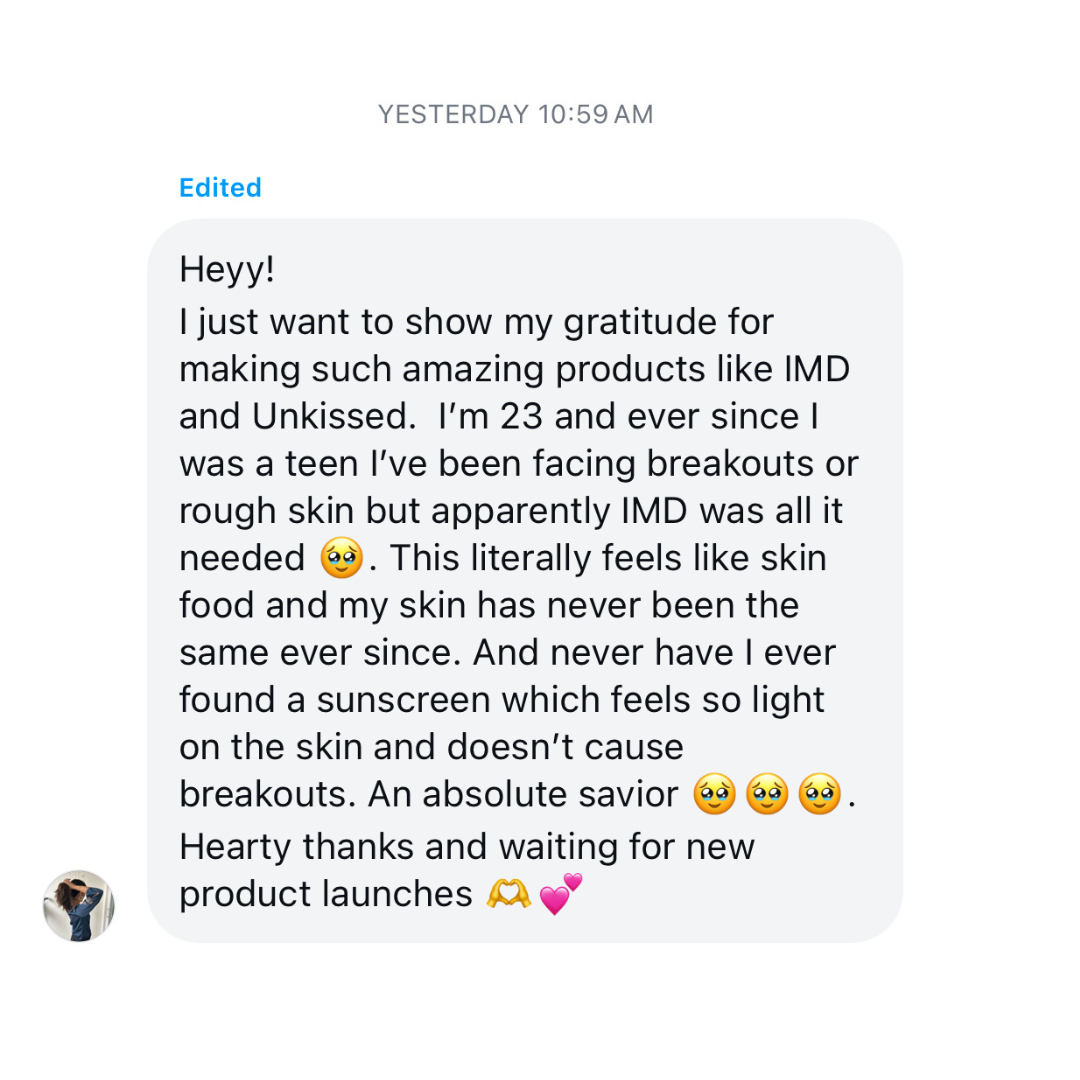Click the "Heyy!" greeting text
The width and height of the screenshot is (1080, 1080).
pyautogui.click(x=227, y=270)
